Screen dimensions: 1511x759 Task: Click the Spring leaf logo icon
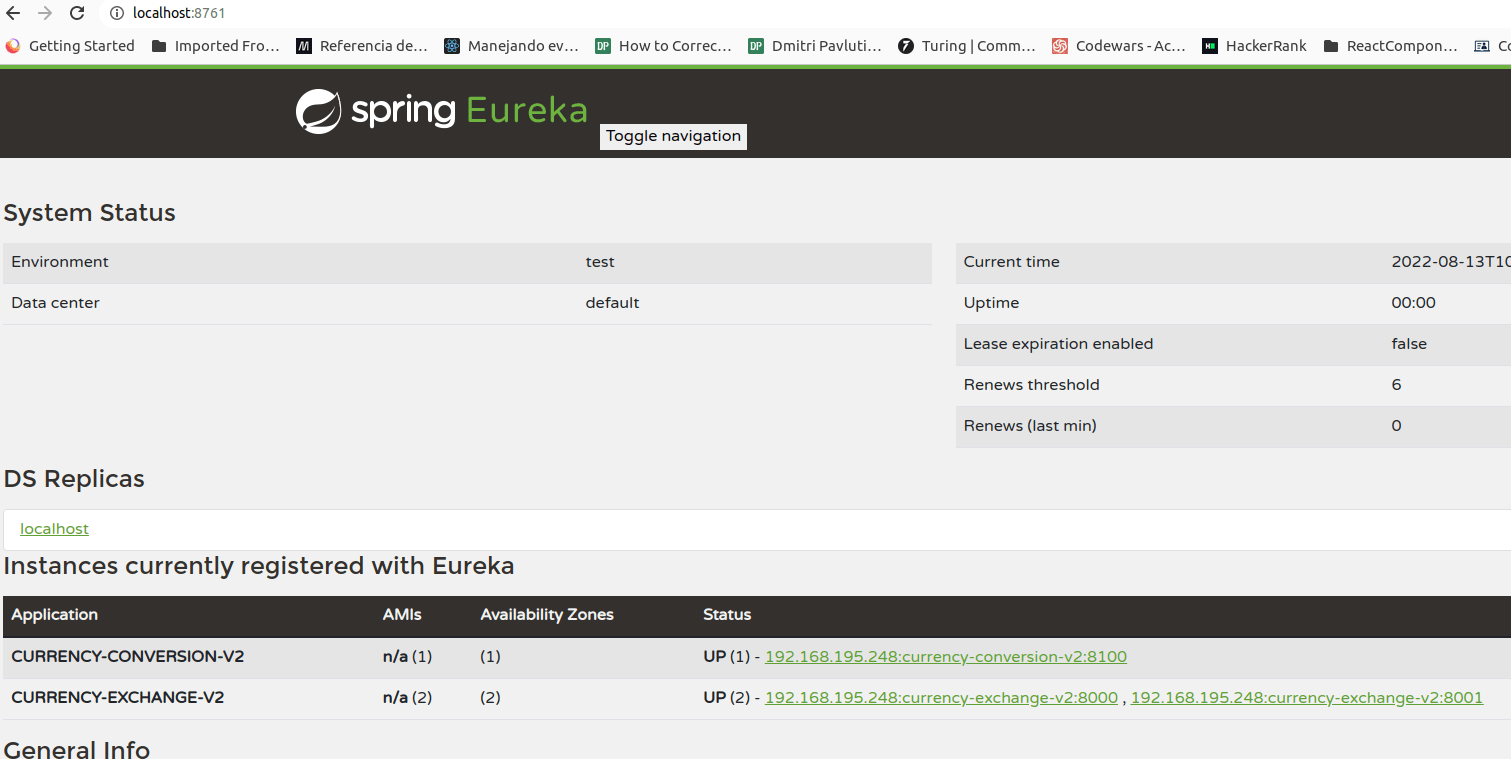tap(319, 111)
